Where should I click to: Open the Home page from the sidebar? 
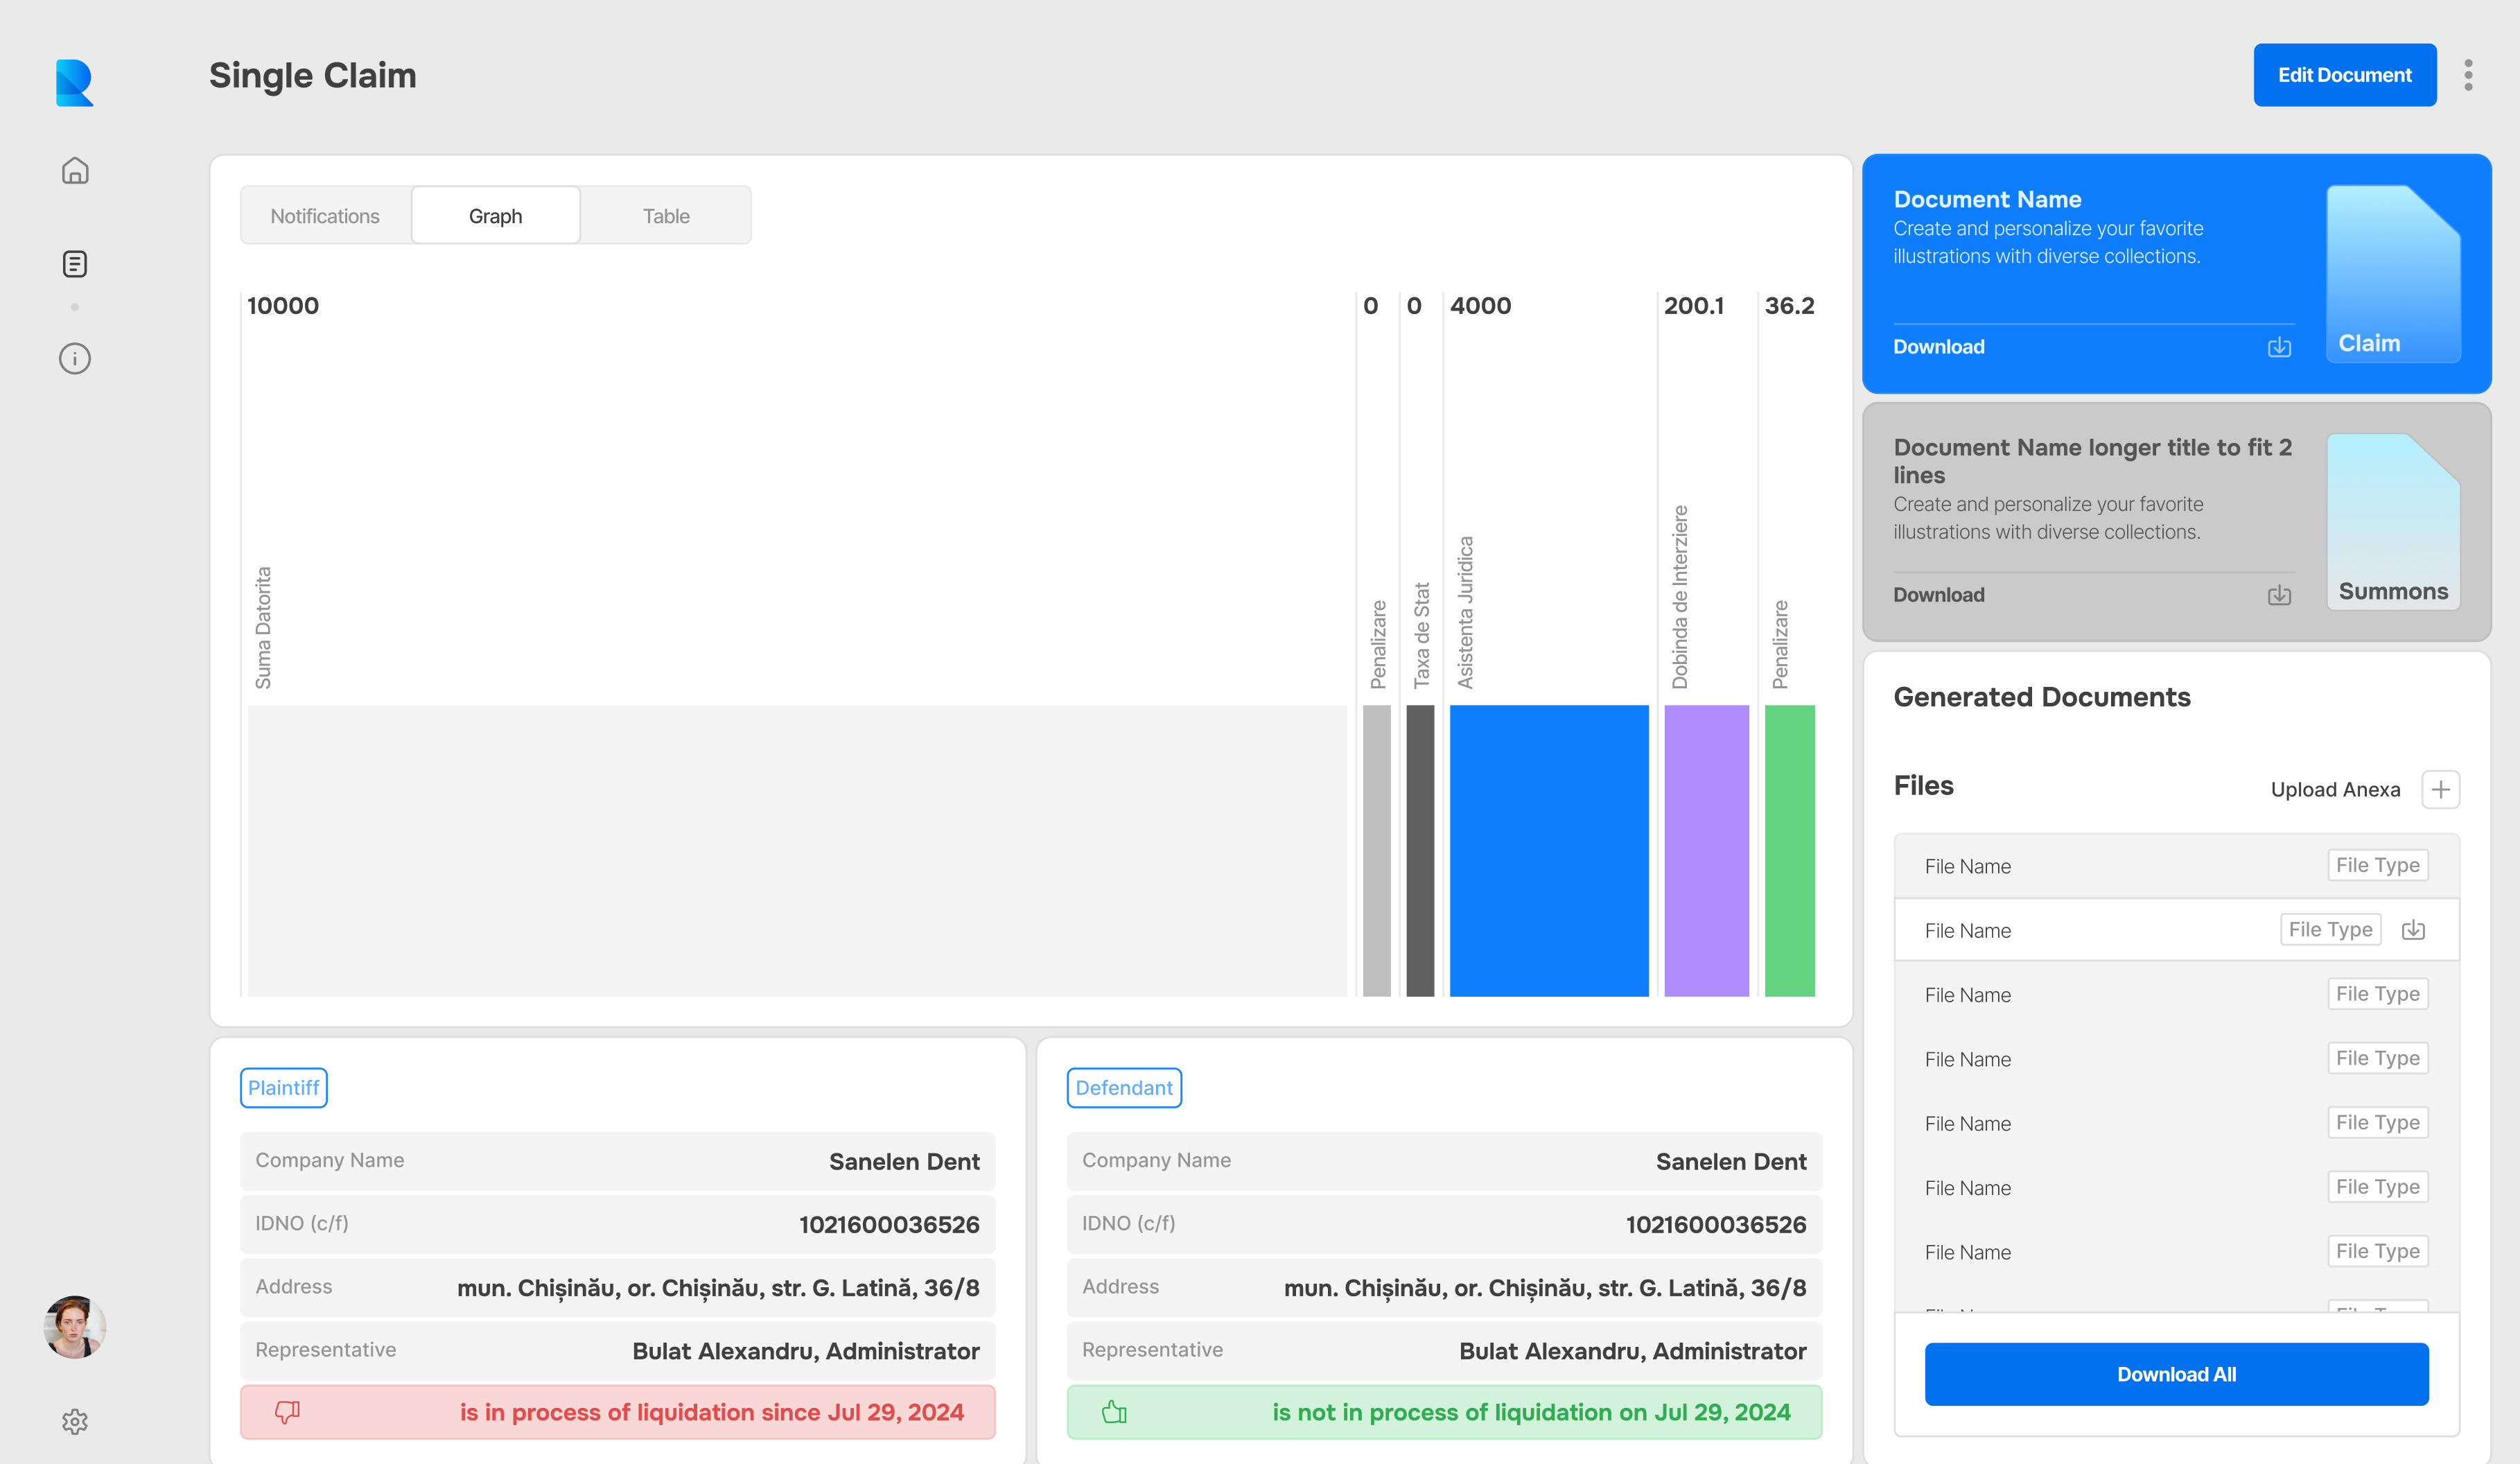pyautogui.click(x=75, y=171)
